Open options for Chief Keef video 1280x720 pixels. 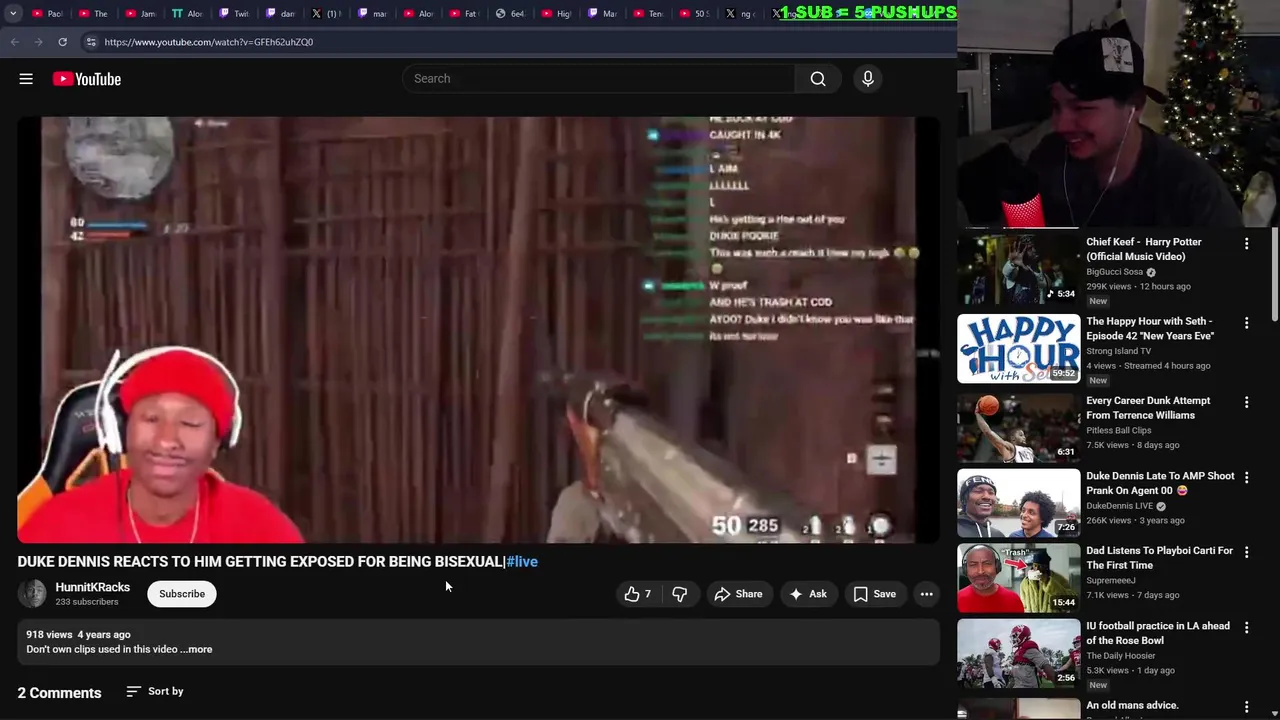[1246, 244]
